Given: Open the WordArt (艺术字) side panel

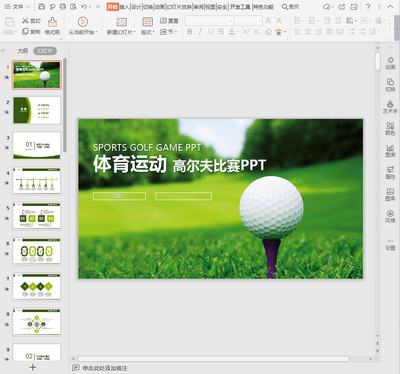Looking at the screenshot, I should tap(390, 107).
